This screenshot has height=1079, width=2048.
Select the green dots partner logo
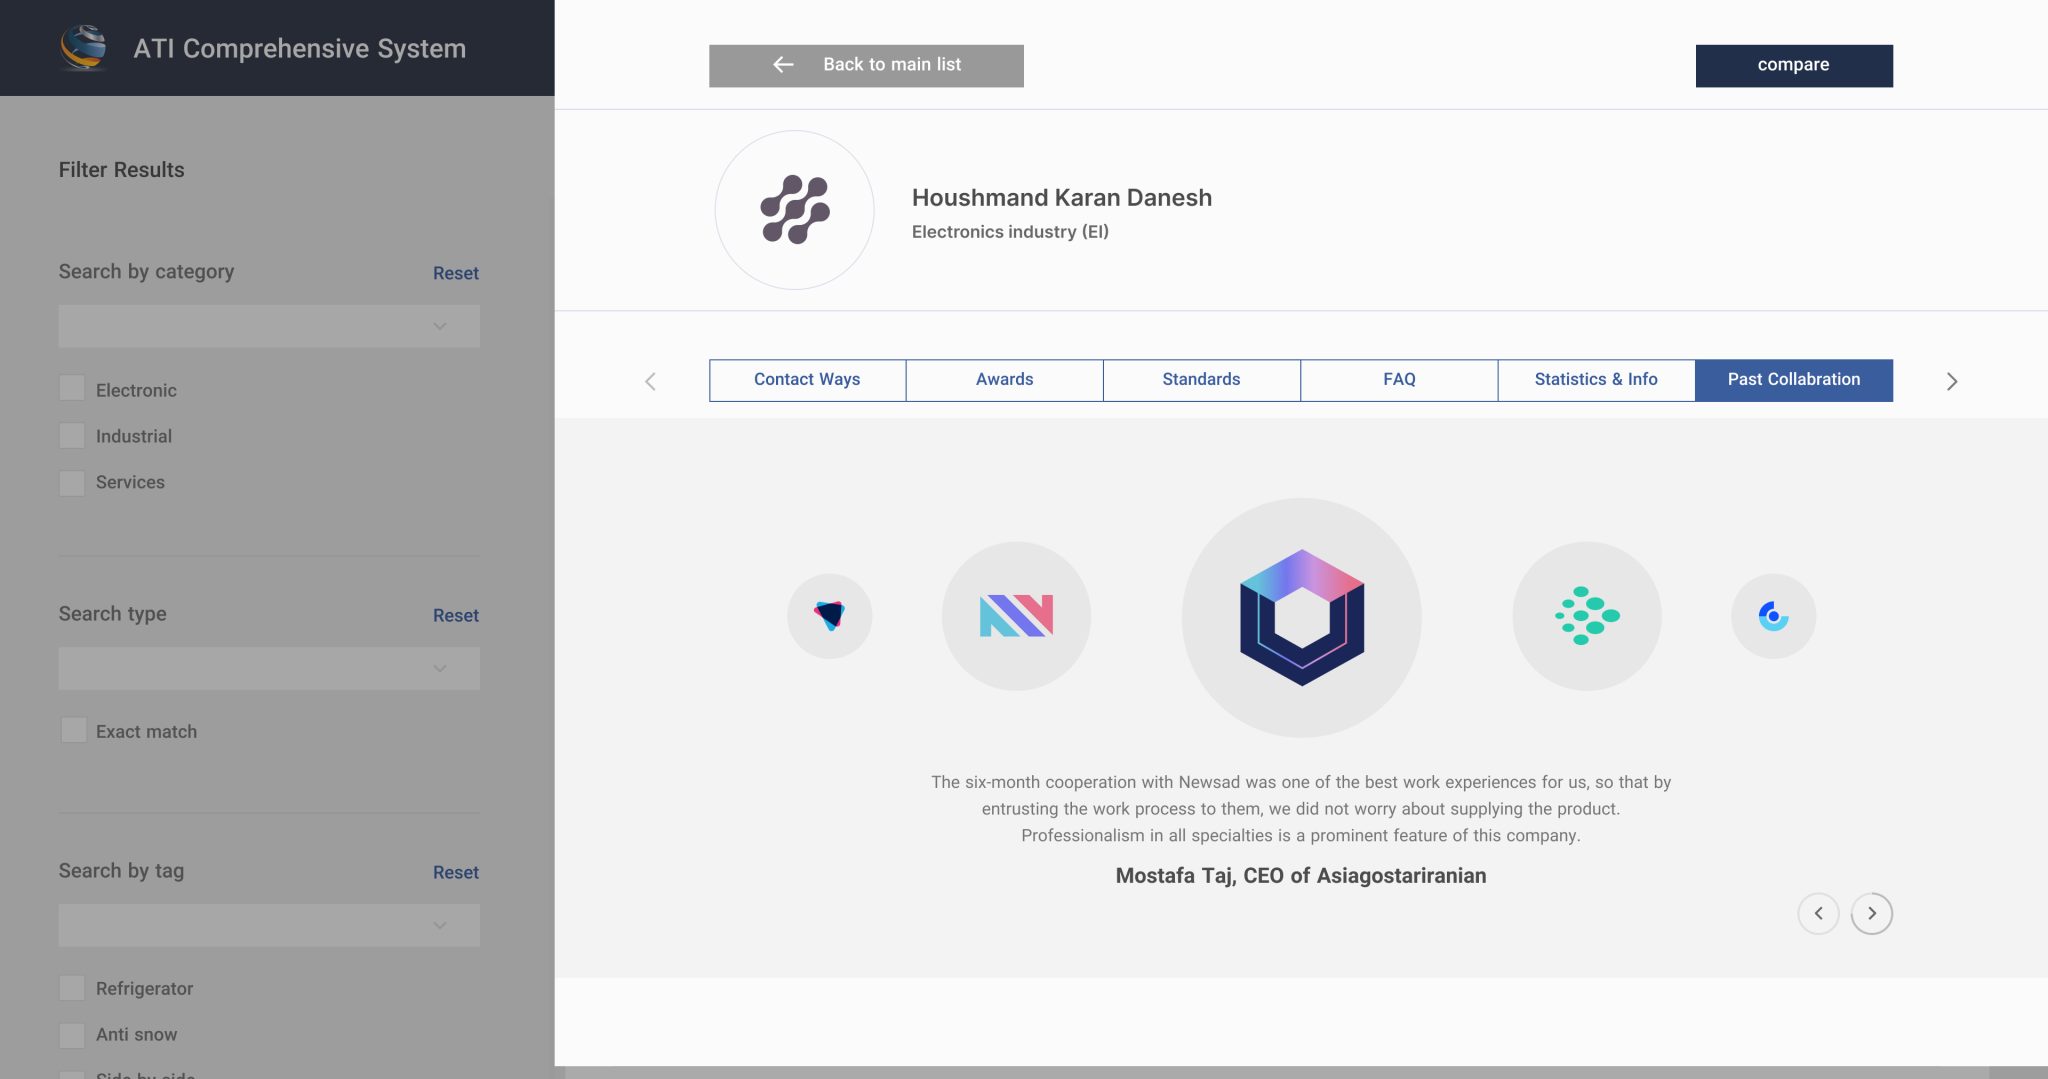1586,616
